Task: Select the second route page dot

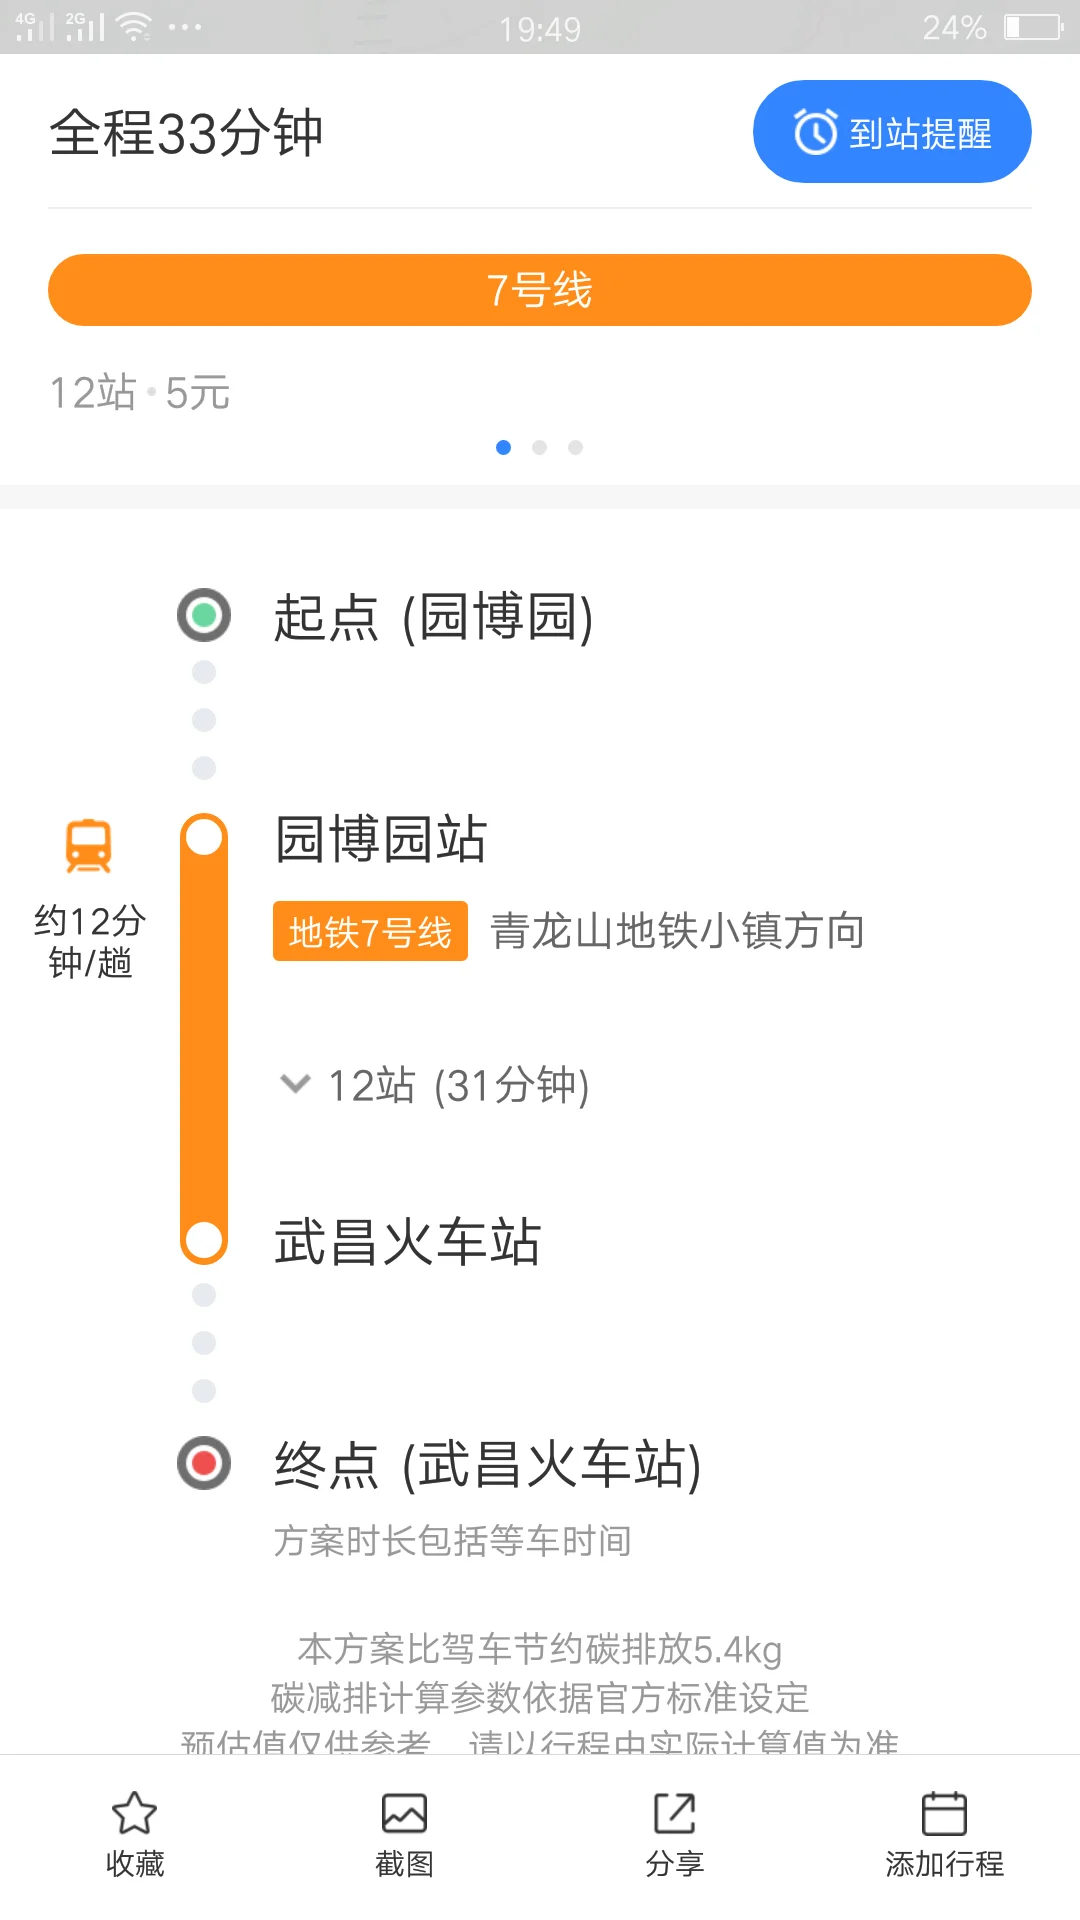Action: pyautogui.click(x=540, y=447)
